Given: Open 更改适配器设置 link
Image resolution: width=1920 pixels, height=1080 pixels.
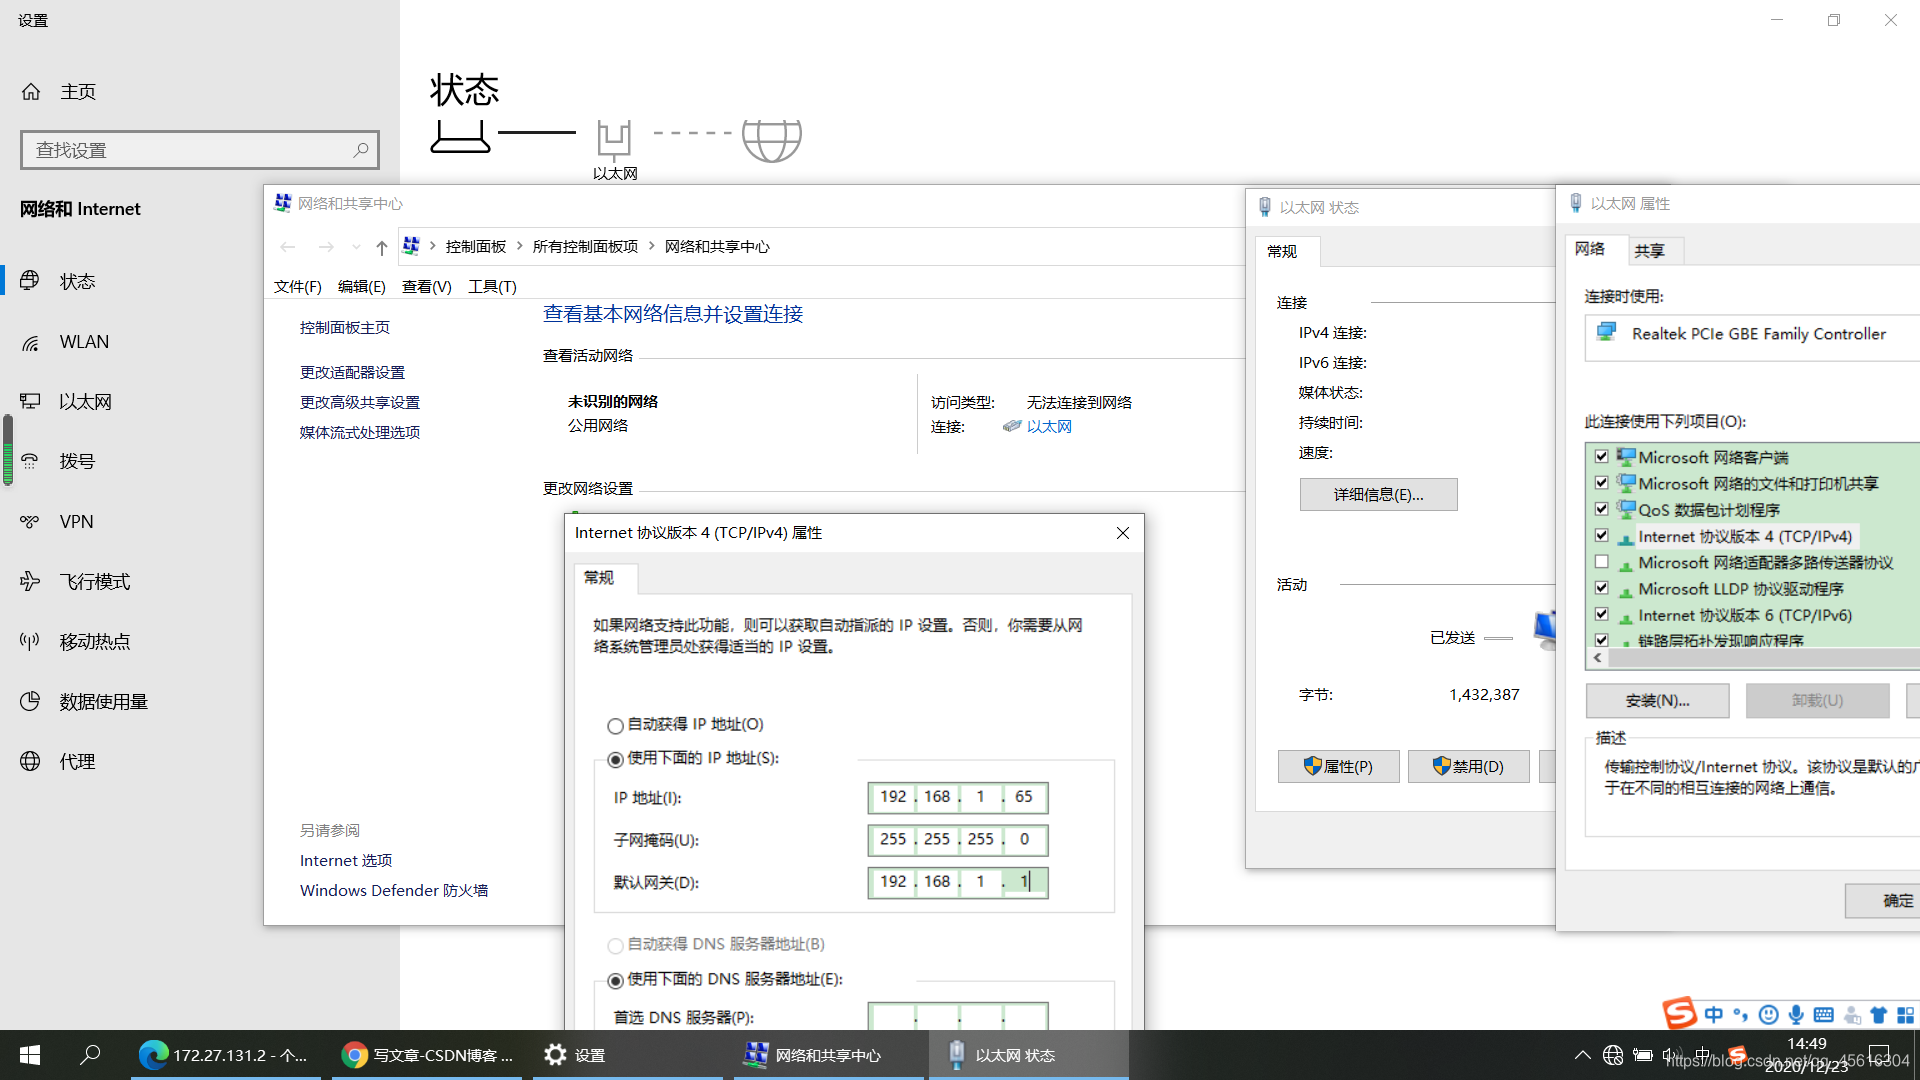Looking at the screenshot, I should (352, 373).
